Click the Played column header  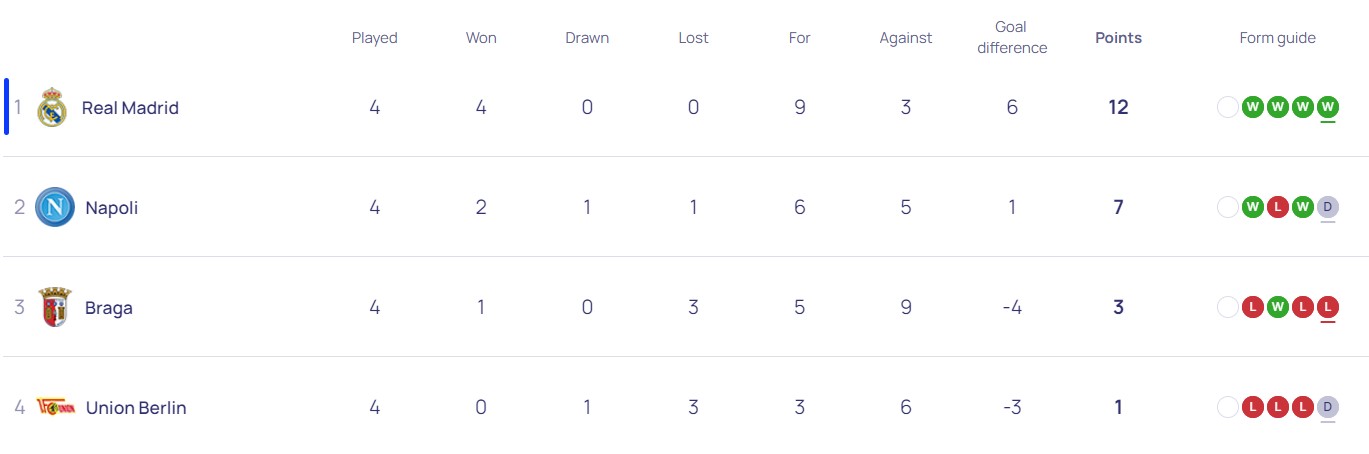(374, 38)
